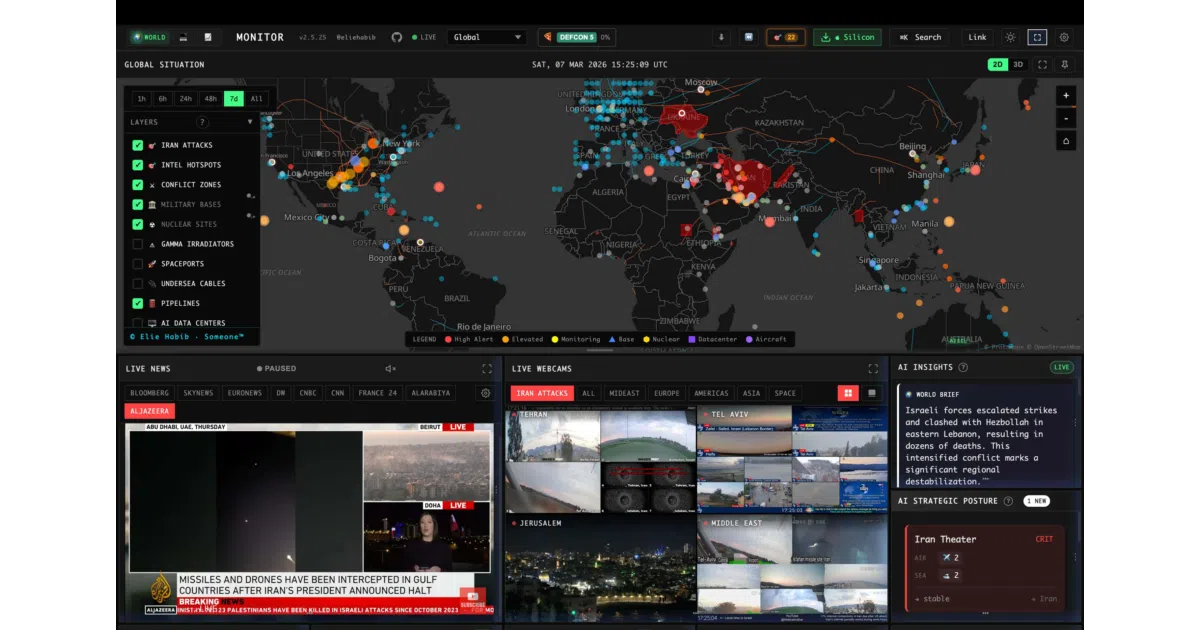The image size is (1200, 630).
Task: Expand the Live News panel fullscreen icon
Action: pyautogui.click(x=486, y=368)
